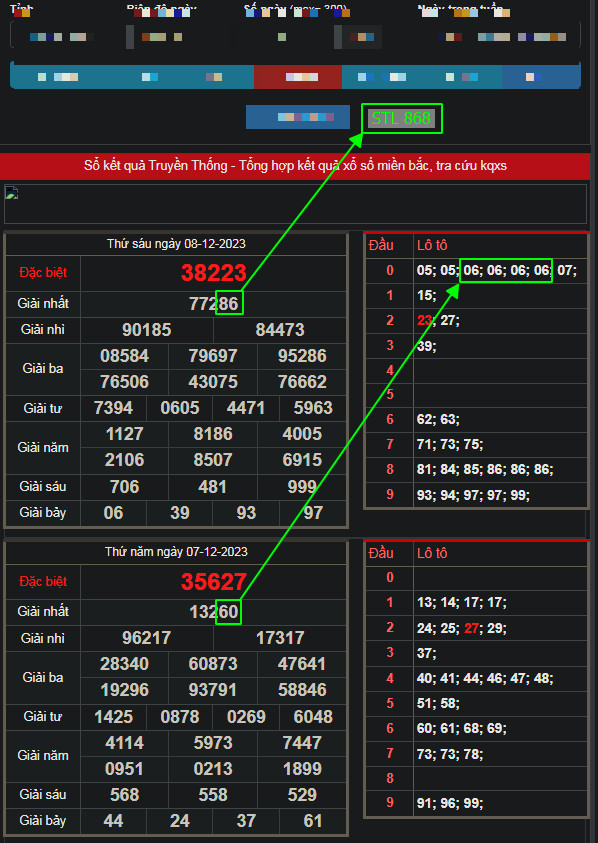598x843 pixels.
Task: Click the red 23 in the Lô tô table
Action: 424,320
